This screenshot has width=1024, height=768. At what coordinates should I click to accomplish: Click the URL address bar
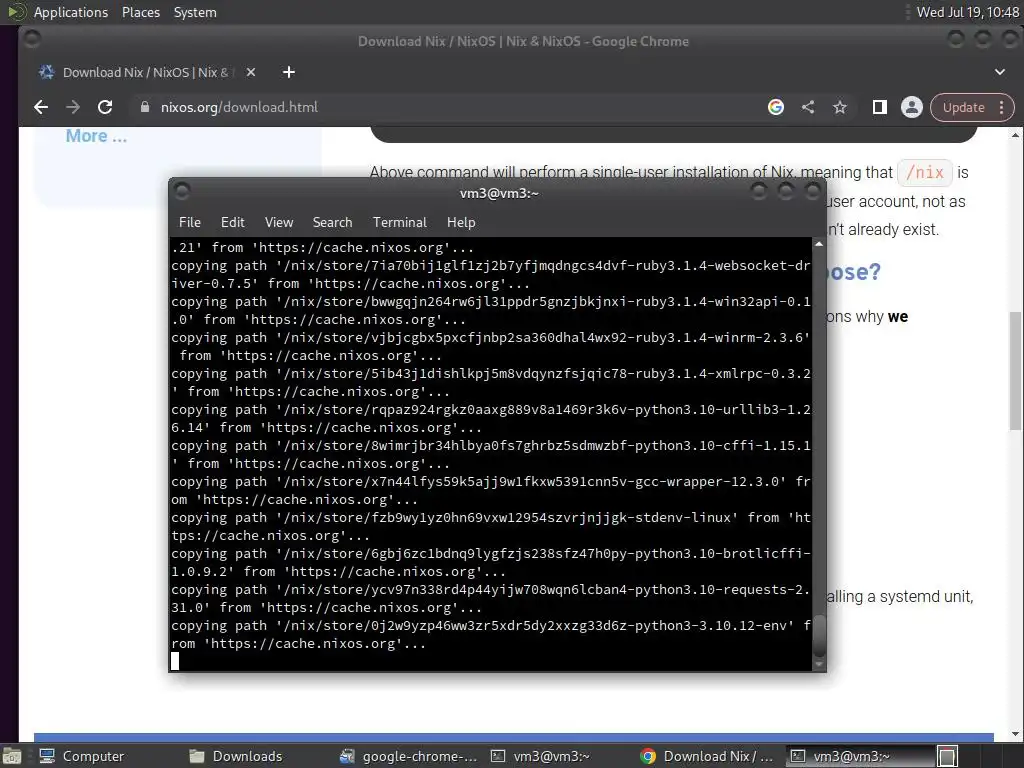pos(451,107)
